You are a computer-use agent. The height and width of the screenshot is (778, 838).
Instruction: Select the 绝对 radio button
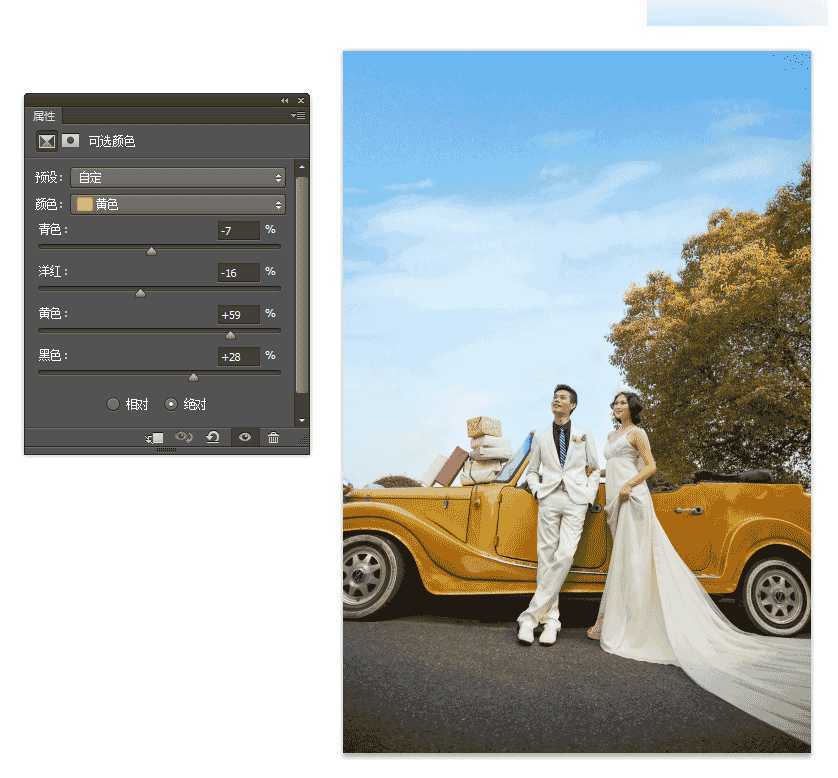[169, 404]
